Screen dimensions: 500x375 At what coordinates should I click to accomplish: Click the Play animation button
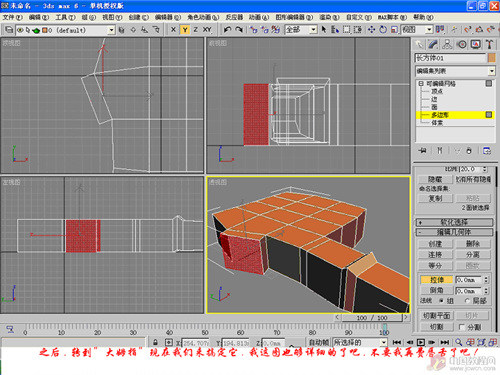[x=421, y=342]
